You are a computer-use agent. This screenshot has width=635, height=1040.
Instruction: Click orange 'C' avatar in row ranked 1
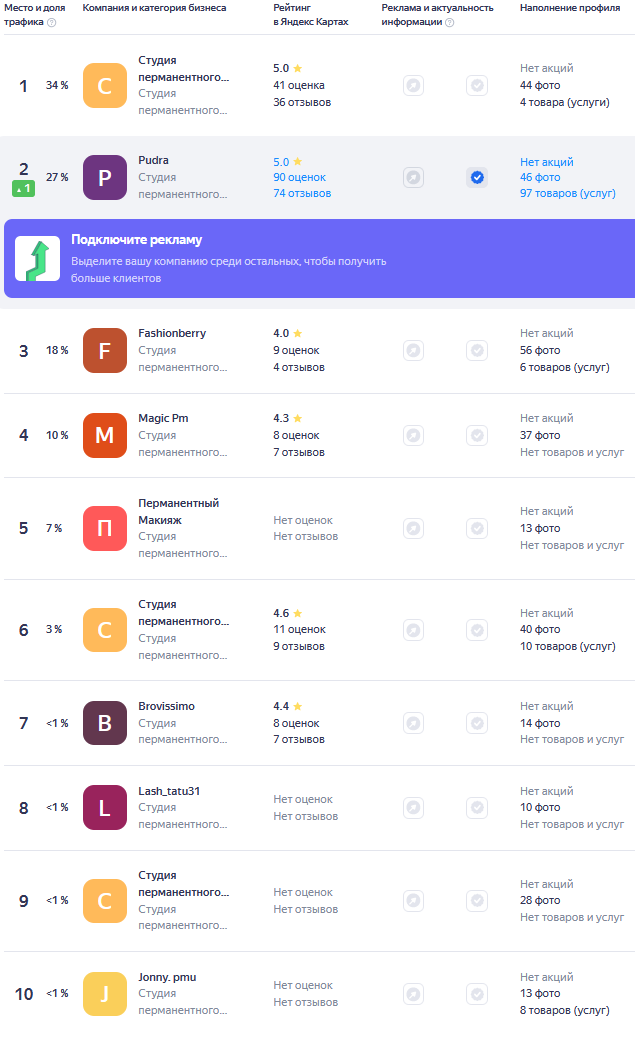point(105,86)
